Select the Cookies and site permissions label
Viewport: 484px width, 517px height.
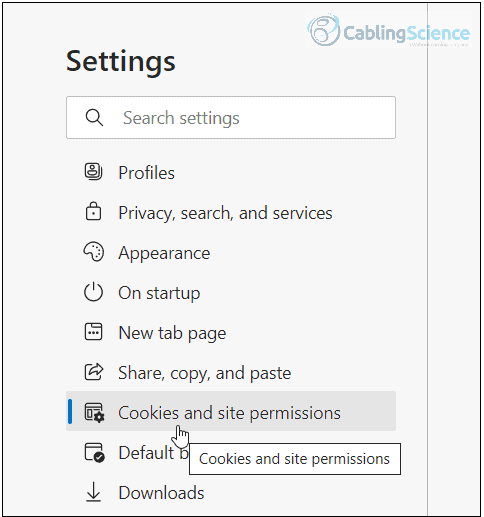[x=229, y=413]
